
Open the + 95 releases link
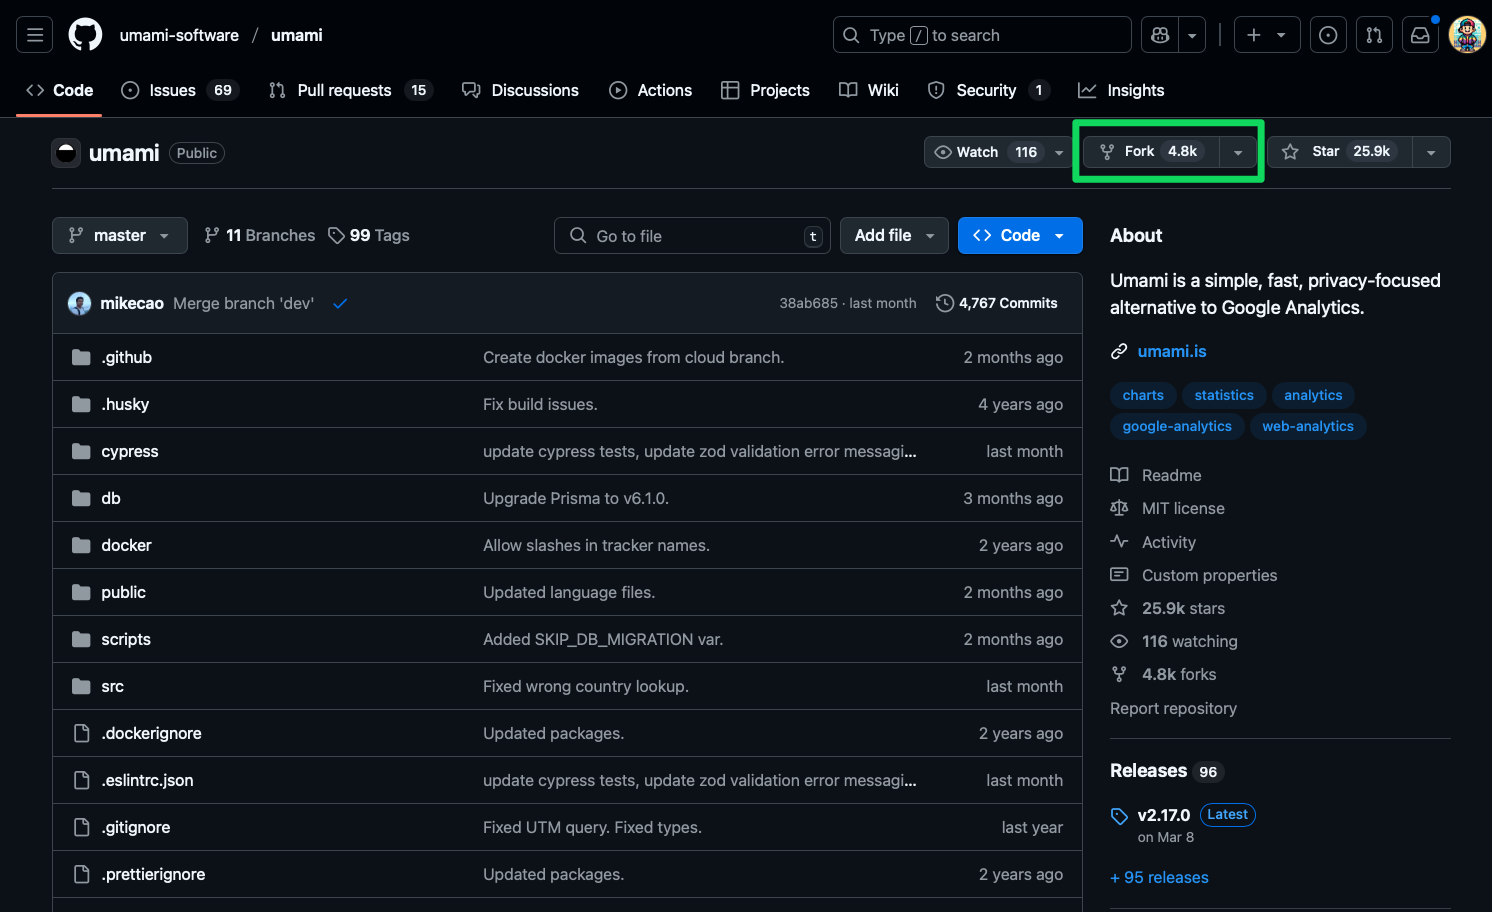pos(1159,877)
